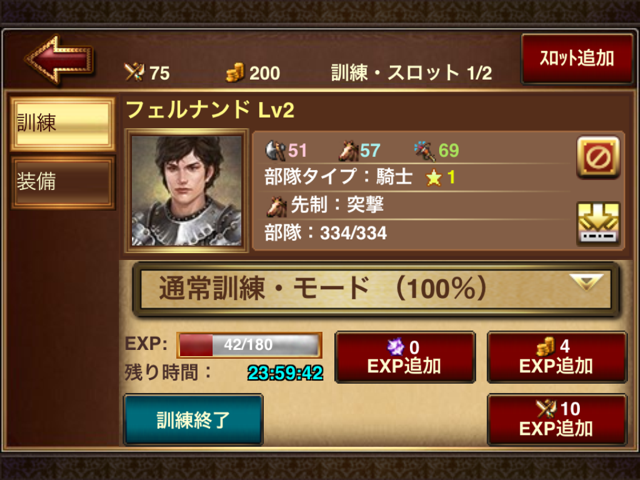Viewport: 640px width, 480px height.
Task: Tap the horse cavalry stat icon
Action: [x=348, y=150]
